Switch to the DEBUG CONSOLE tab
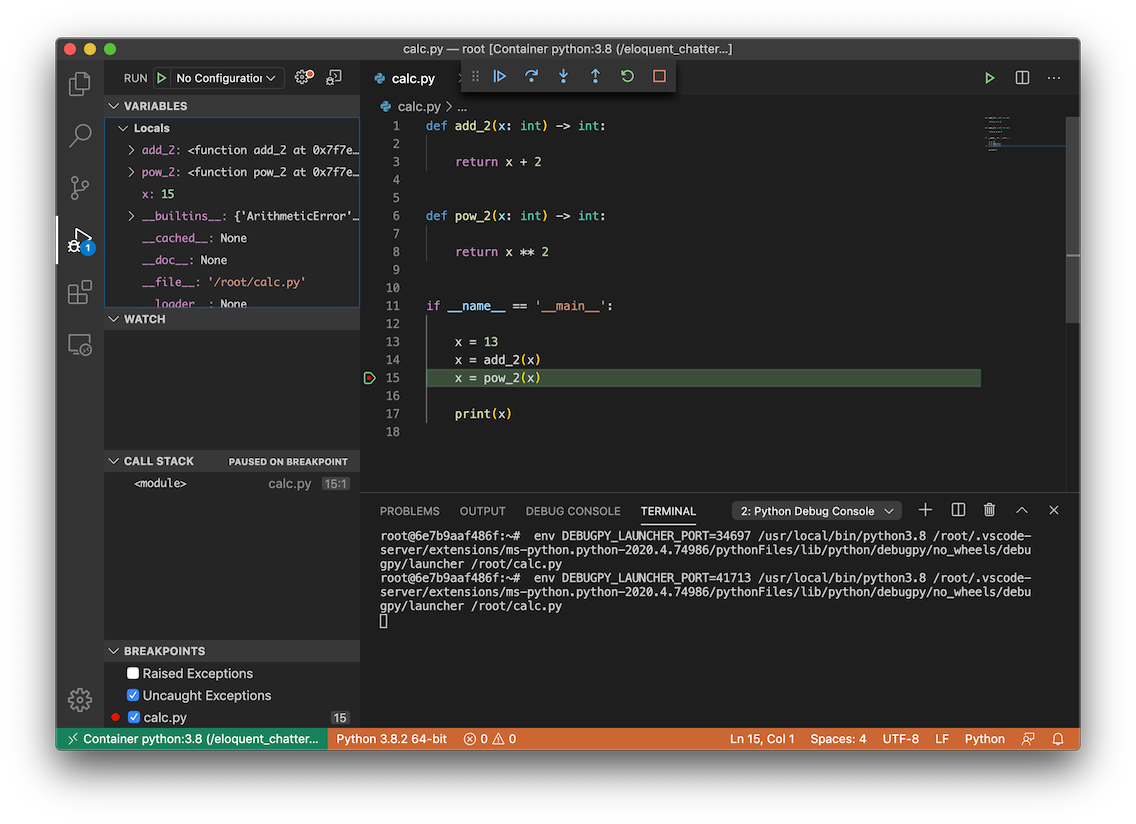Viewport: 1136px width, 824px height. click(x=572, y=511)
